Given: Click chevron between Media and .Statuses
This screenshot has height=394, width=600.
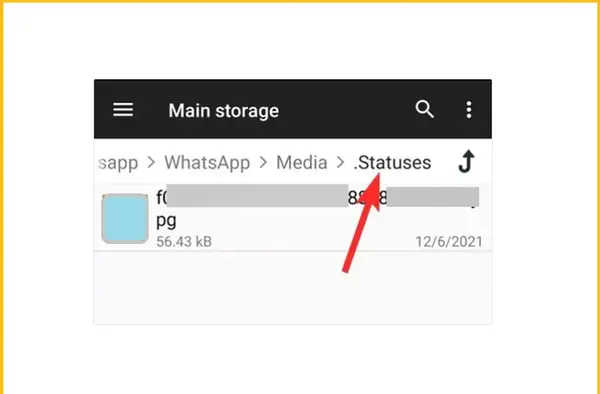Looking at the screenshot, I should click(340, 163).
